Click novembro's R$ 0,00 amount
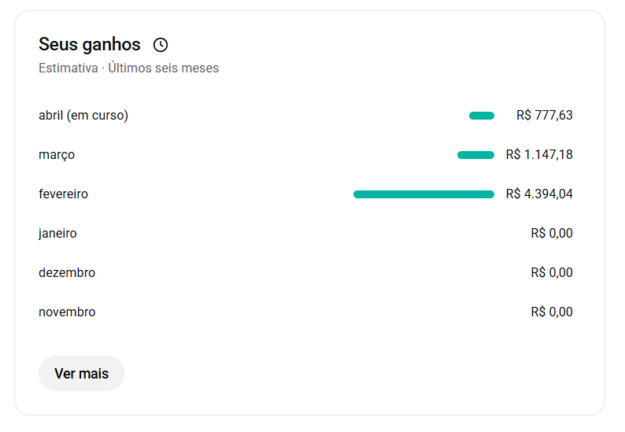This screenshot has height=432, width=625. click(551, 312)
